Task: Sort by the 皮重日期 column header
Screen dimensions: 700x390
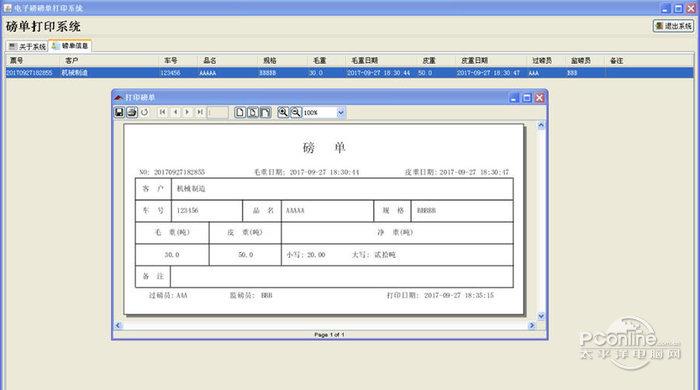Action: tap(491, 60)
